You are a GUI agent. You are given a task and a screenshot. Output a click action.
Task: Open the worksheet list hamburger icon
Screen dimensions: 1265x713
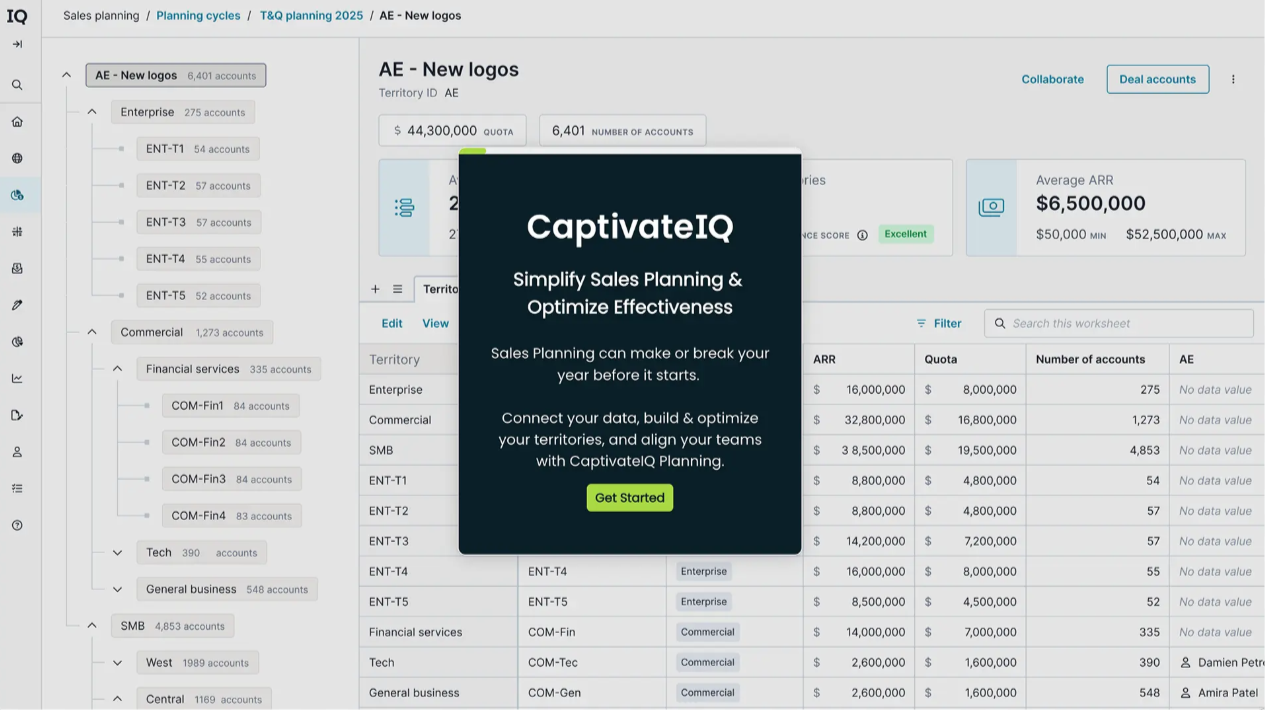(x=397, y=289)
